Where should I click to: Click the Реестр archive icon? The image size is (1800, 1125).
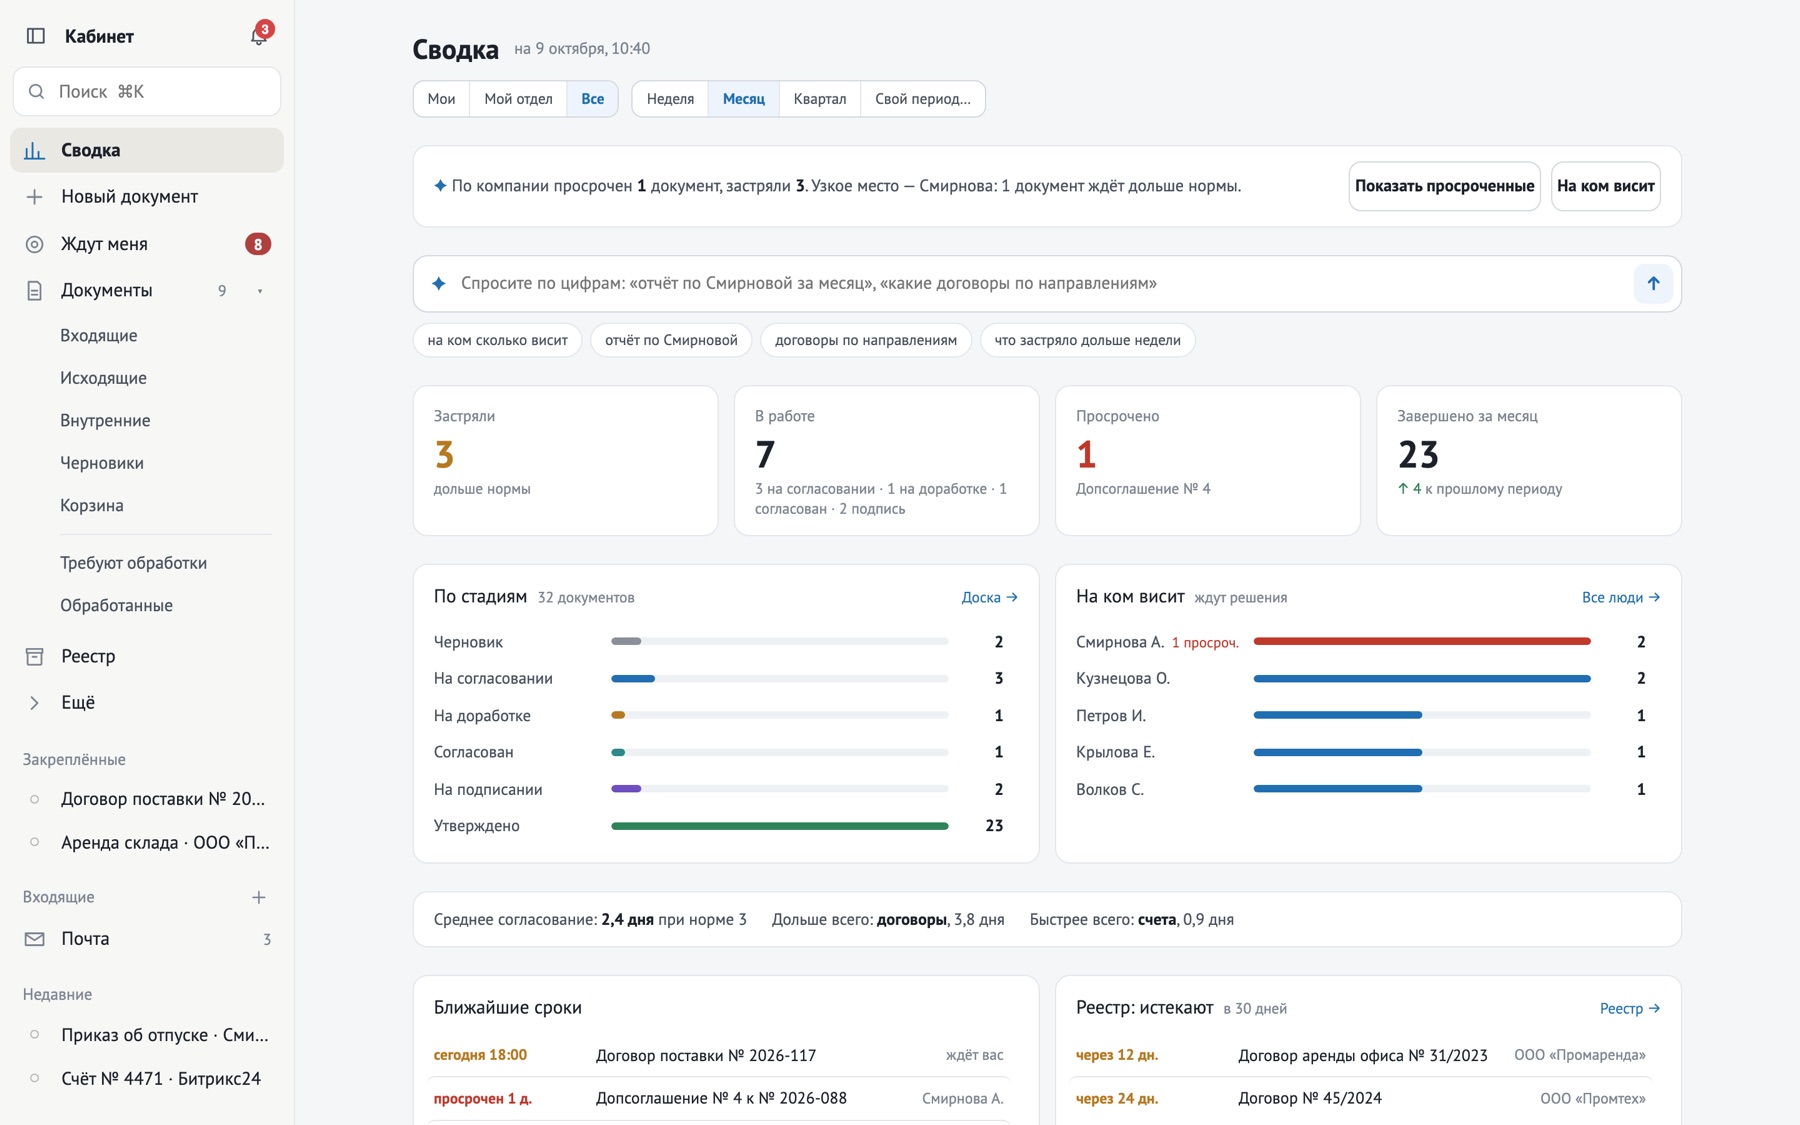pos(35,657)
